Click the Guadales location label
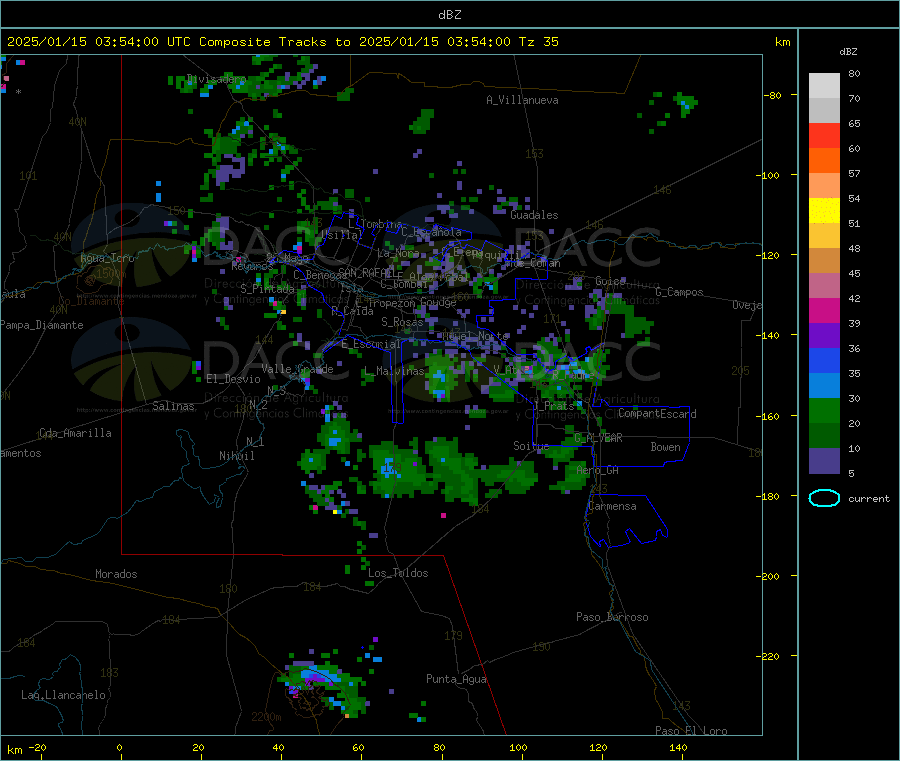Viewport: 900px width, 761px height. 534,215
